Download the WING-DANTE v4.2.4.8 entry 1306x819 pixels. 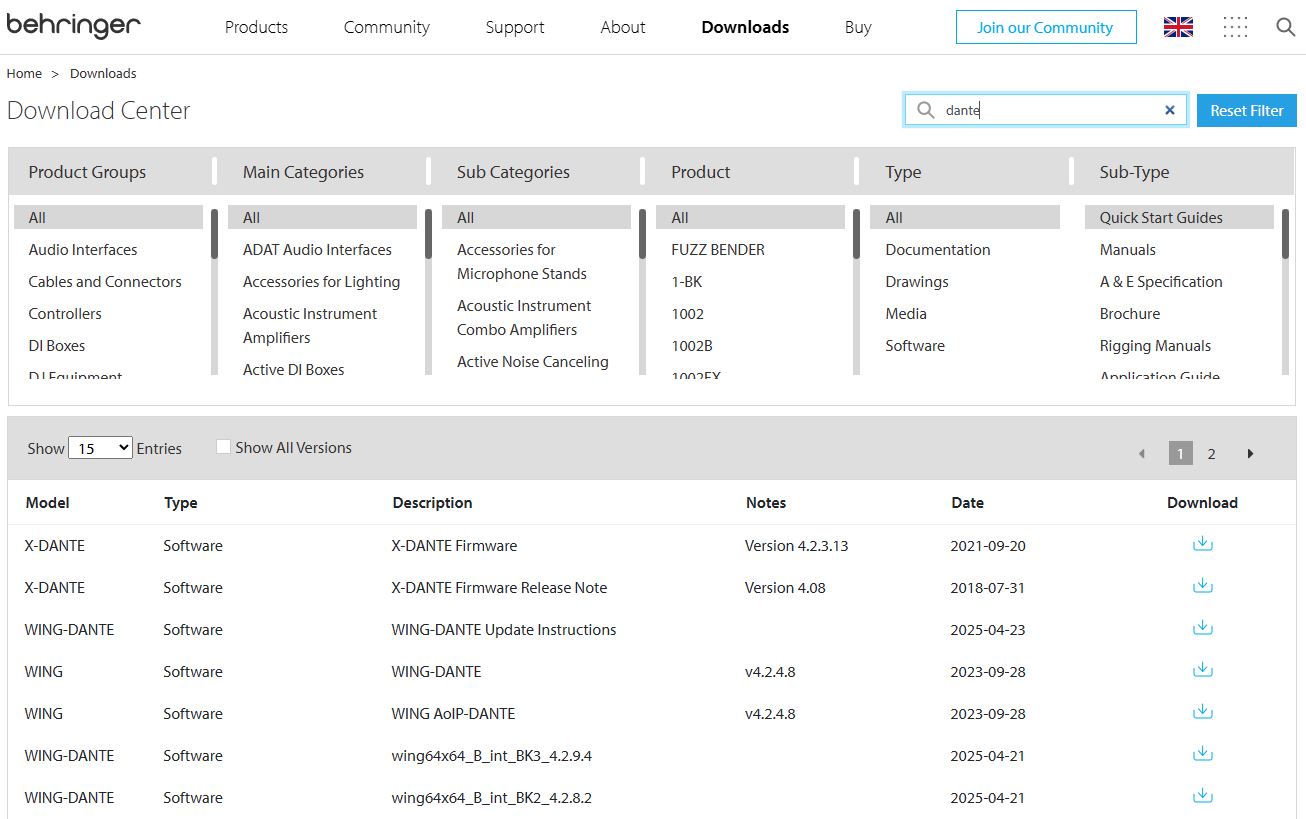tap(1203, 670)
